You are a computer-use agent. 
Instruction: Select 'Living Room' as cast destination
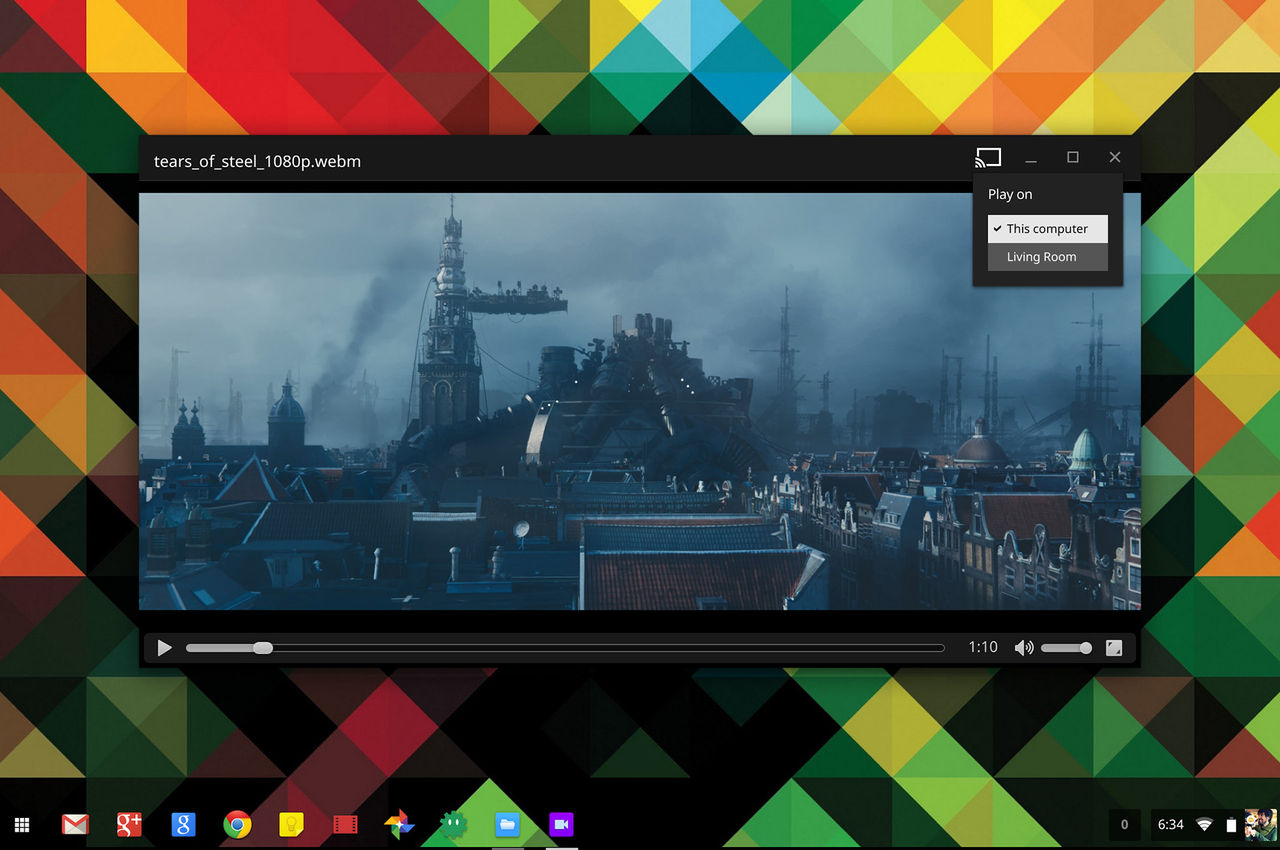[1043, 256]
